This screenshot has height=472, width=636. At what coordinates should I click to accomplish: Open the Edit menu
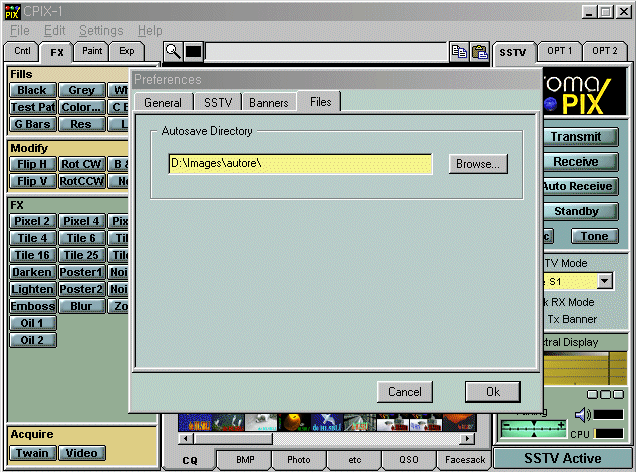[x=54, y=30]
